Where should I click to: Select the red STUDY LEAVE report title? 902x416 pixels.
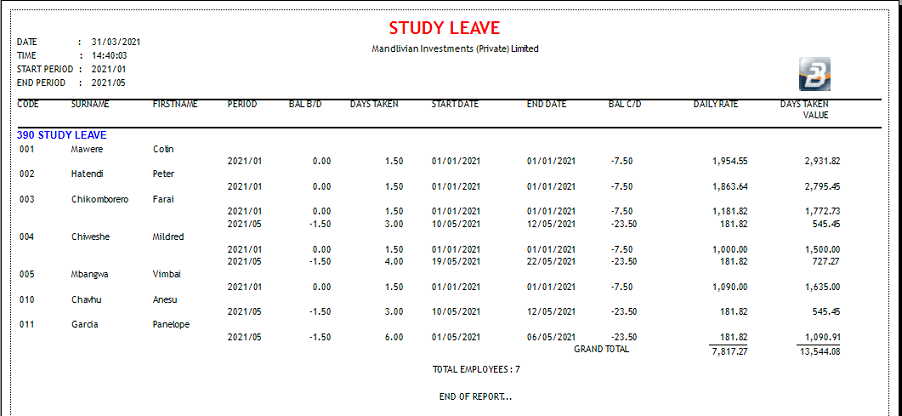[x=444, y=28]
